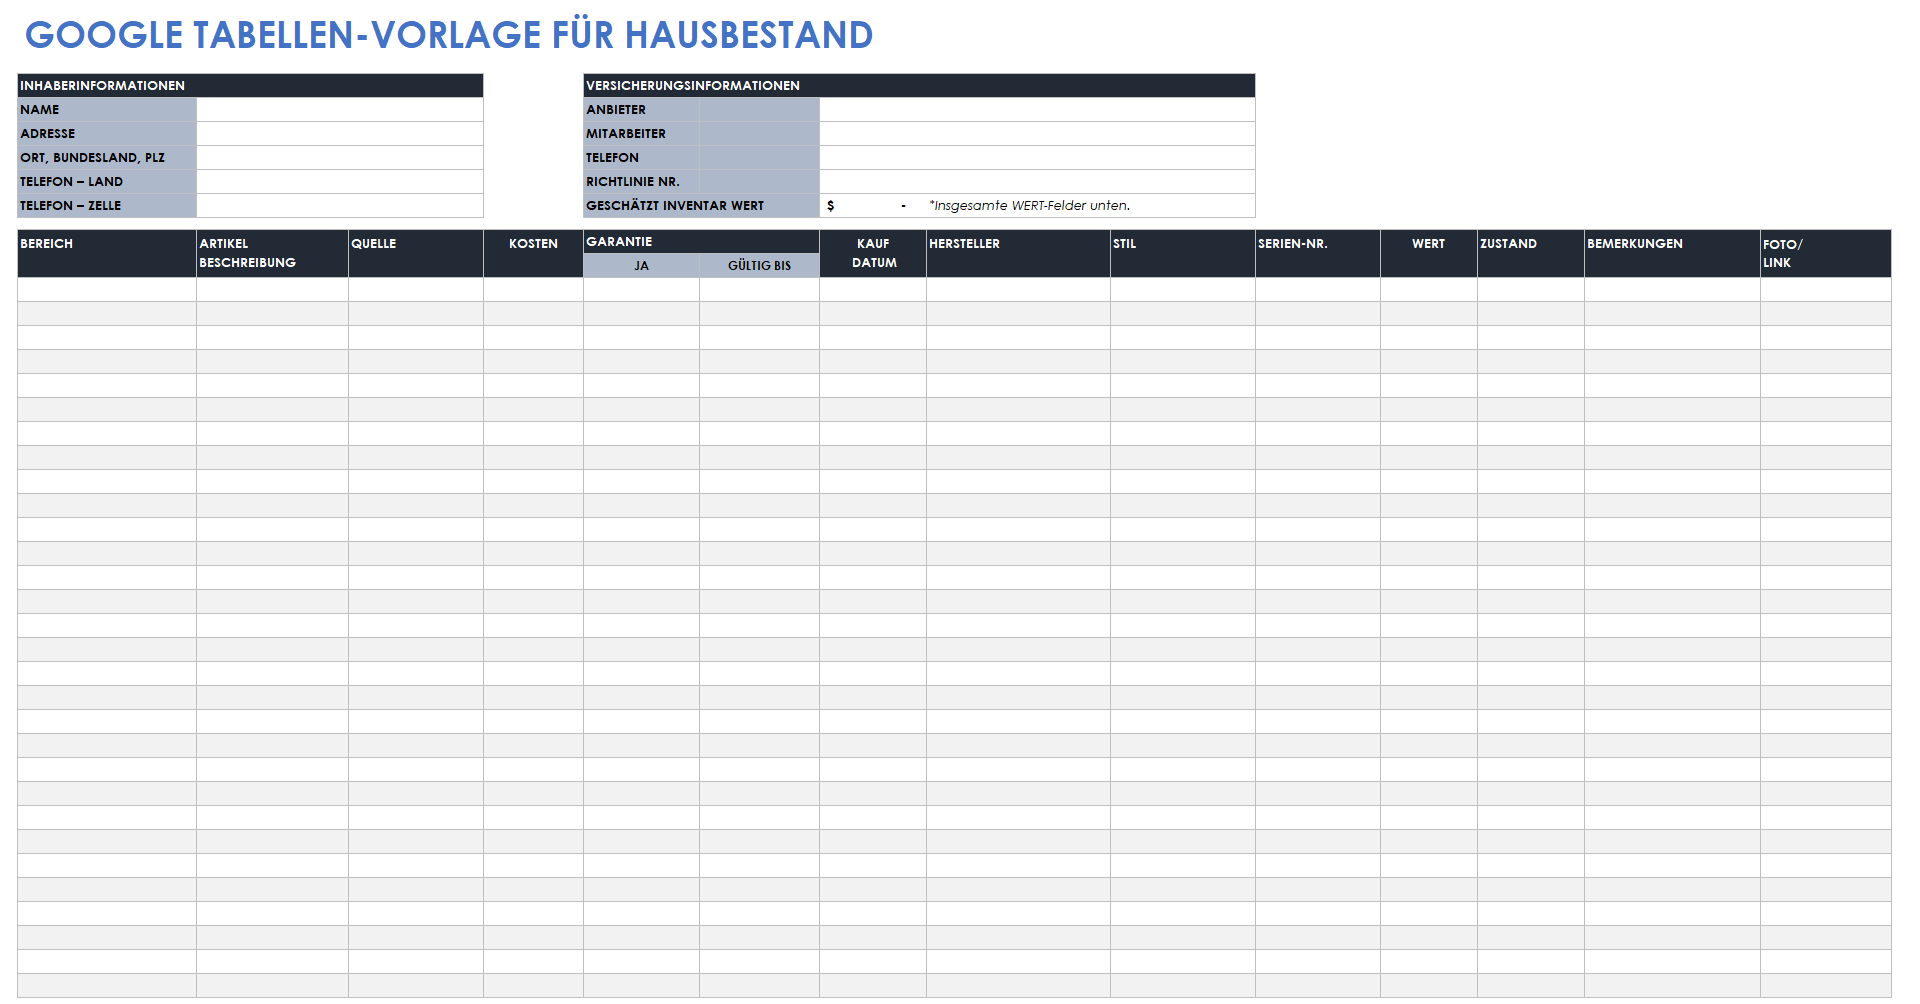Click first empty row cell under KOSTEN
The image size is (1920, 1004).
tap(534, 290)
